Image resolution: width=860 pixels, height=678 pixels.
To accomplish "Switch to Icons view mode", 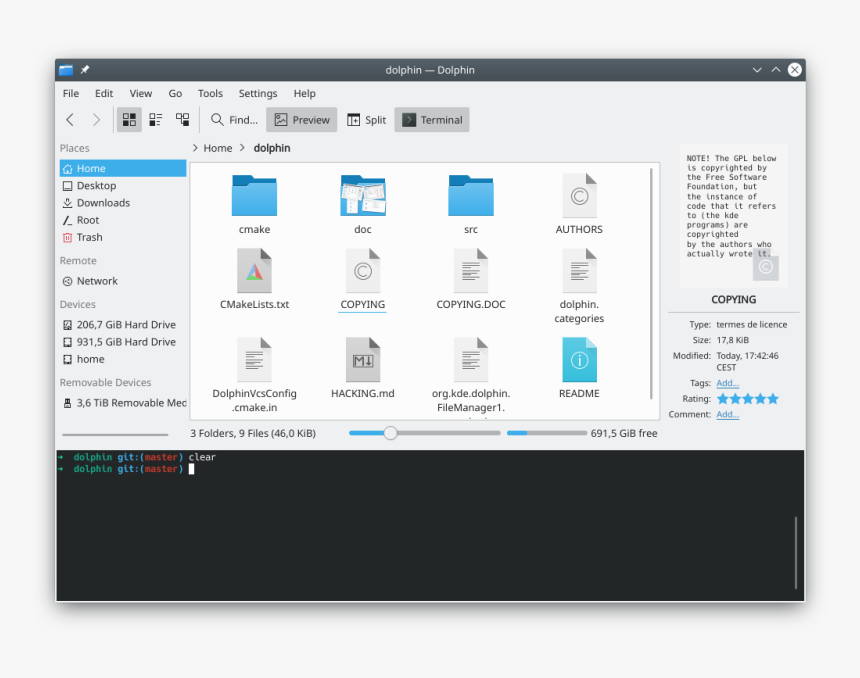I will (x=129, y=120).
